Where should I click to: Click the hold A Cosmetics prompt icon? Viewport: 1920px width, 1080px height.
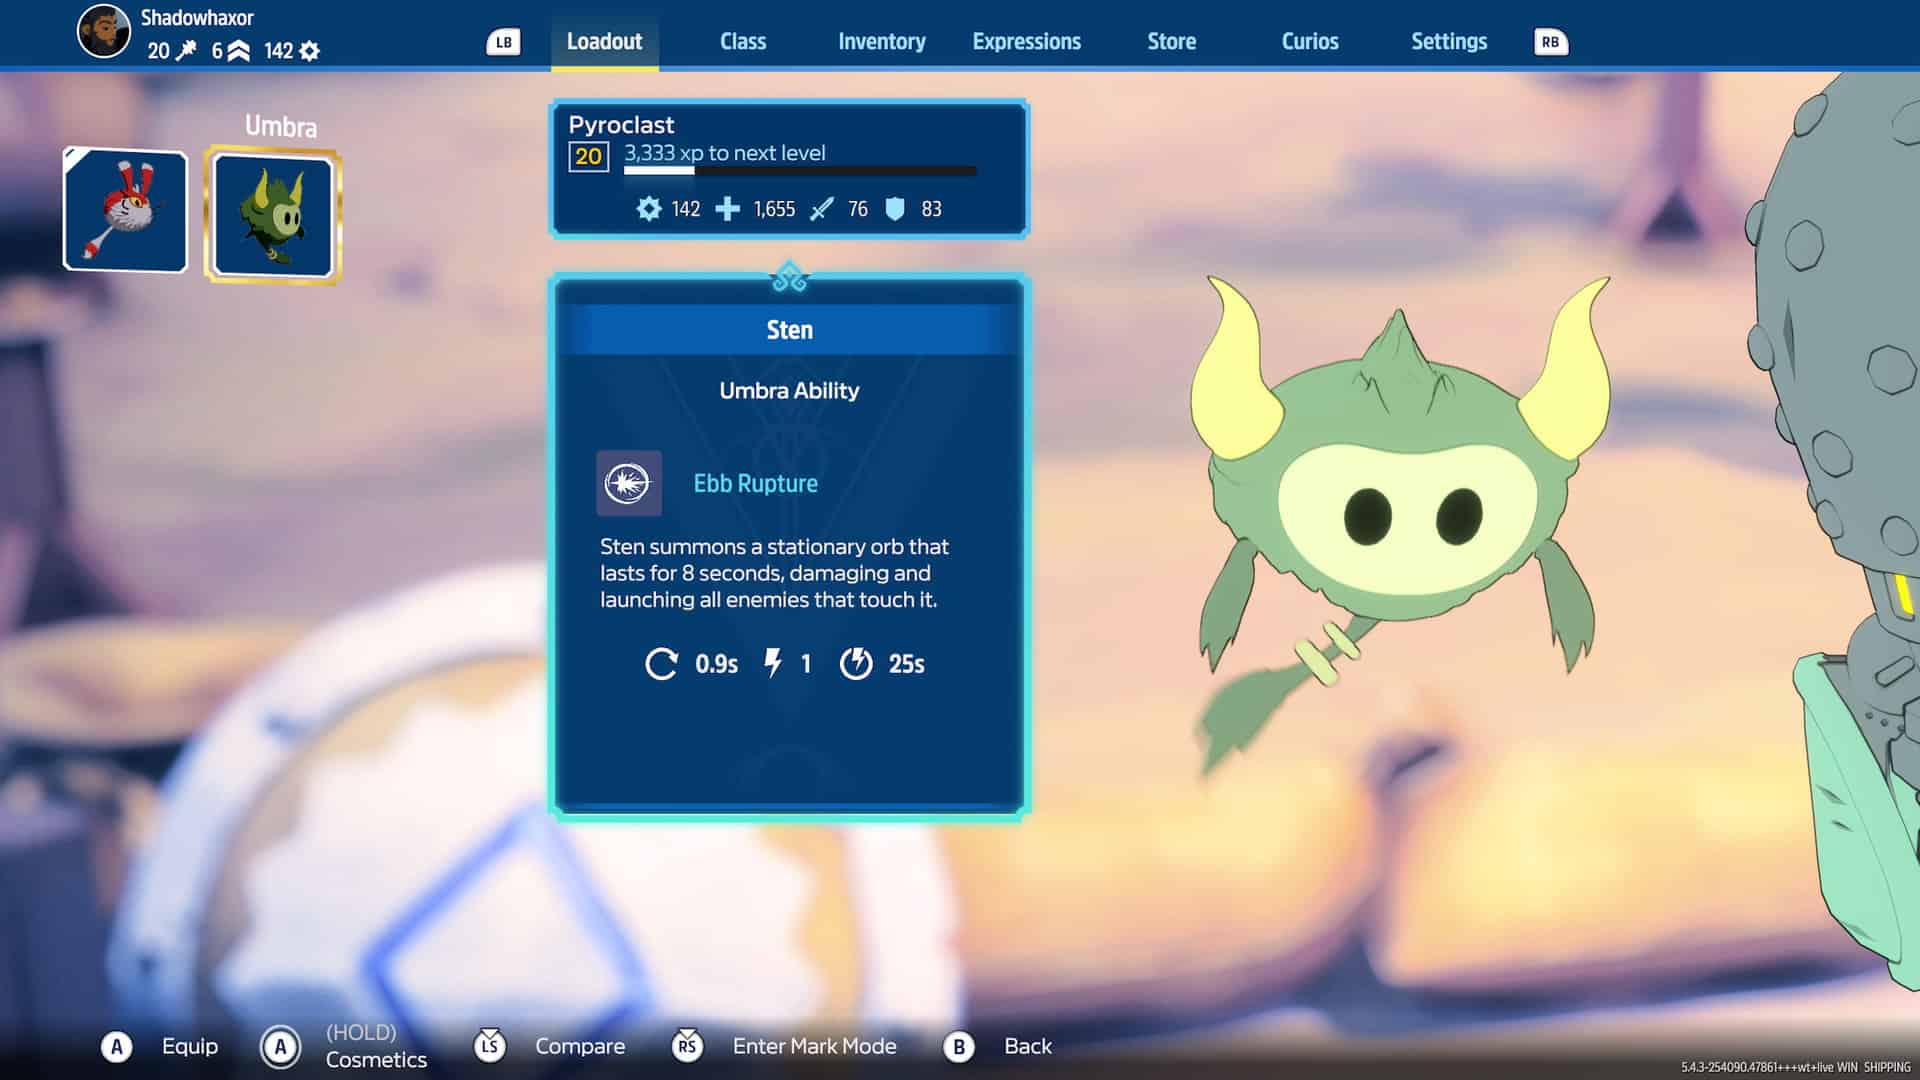pos(280,1047)
